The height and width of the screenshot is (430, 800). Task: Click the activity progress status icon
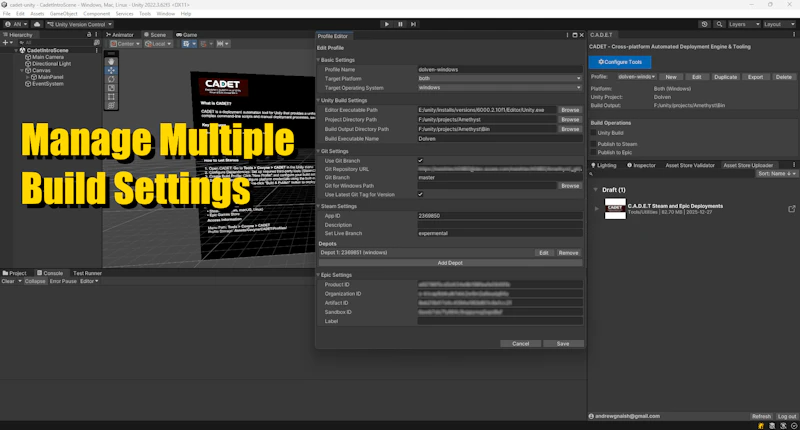794,426
